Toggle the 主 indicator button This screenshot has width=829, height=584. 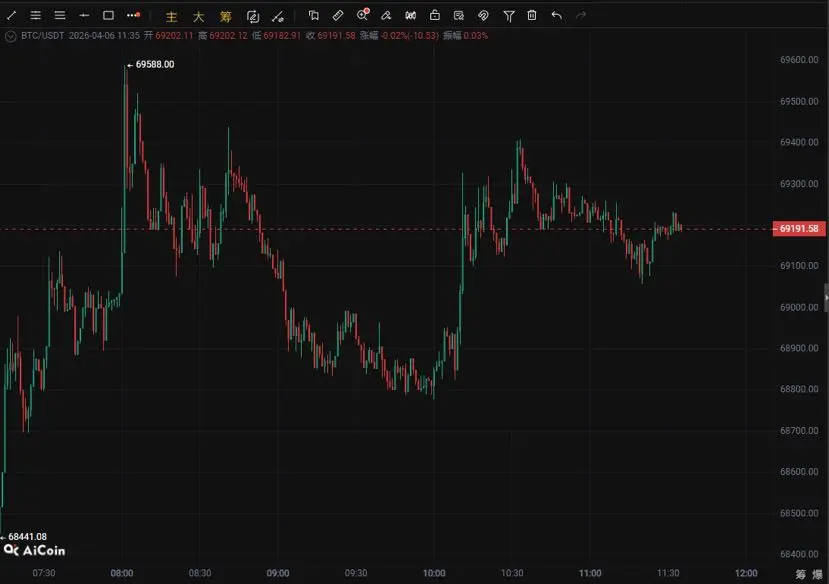tap(171, 17)
